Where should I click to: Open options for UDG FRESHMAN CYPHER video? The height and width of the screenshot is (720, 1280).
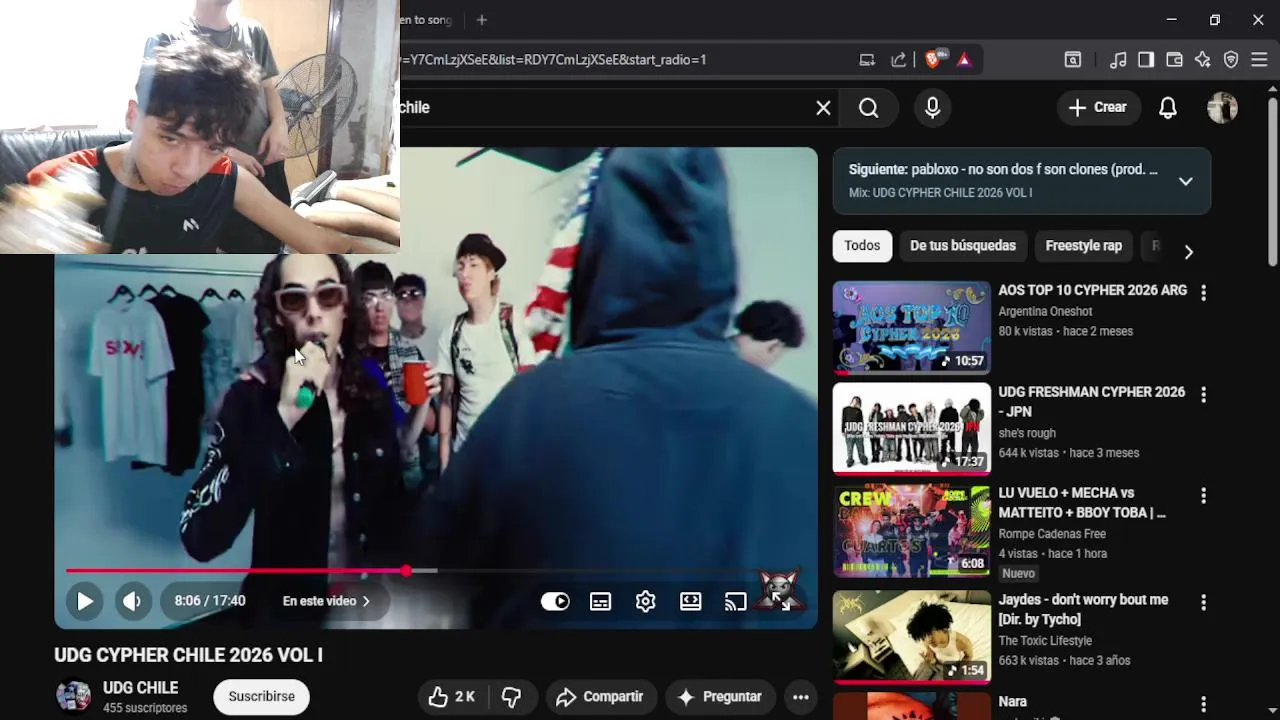(x=1203, y=395)
